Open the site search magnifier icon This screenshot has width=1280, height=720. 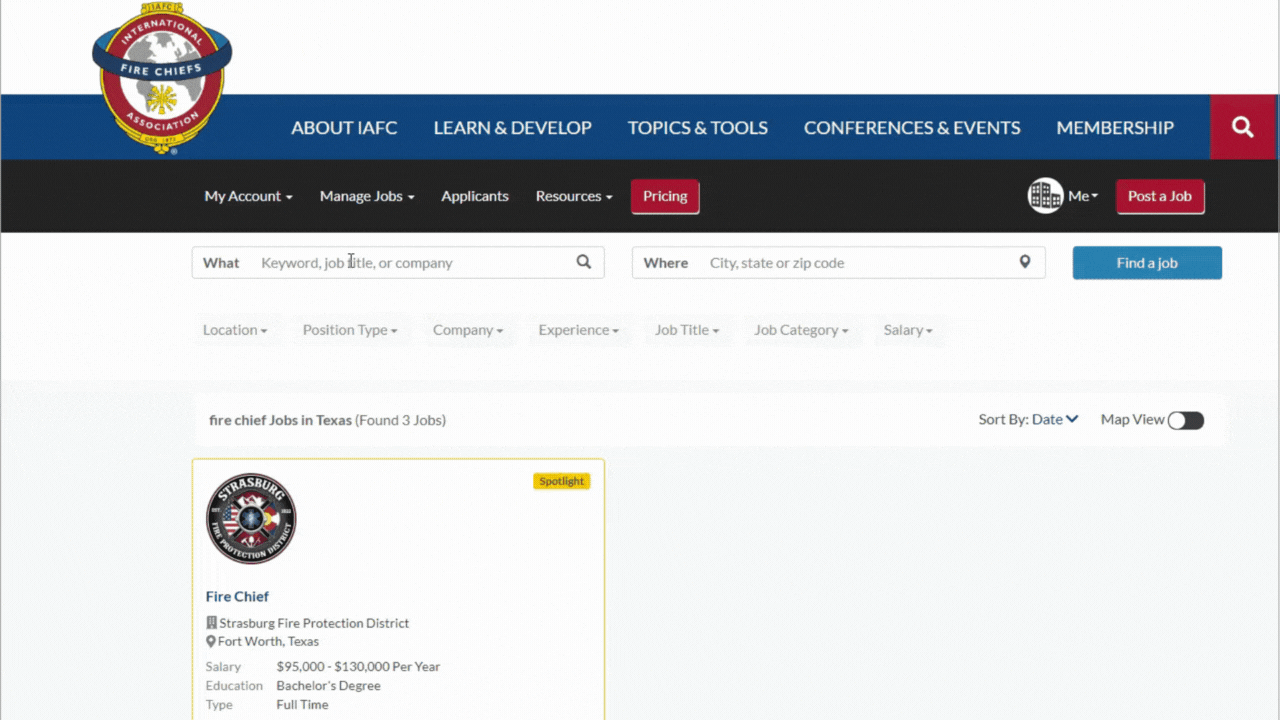(1243, 127)
